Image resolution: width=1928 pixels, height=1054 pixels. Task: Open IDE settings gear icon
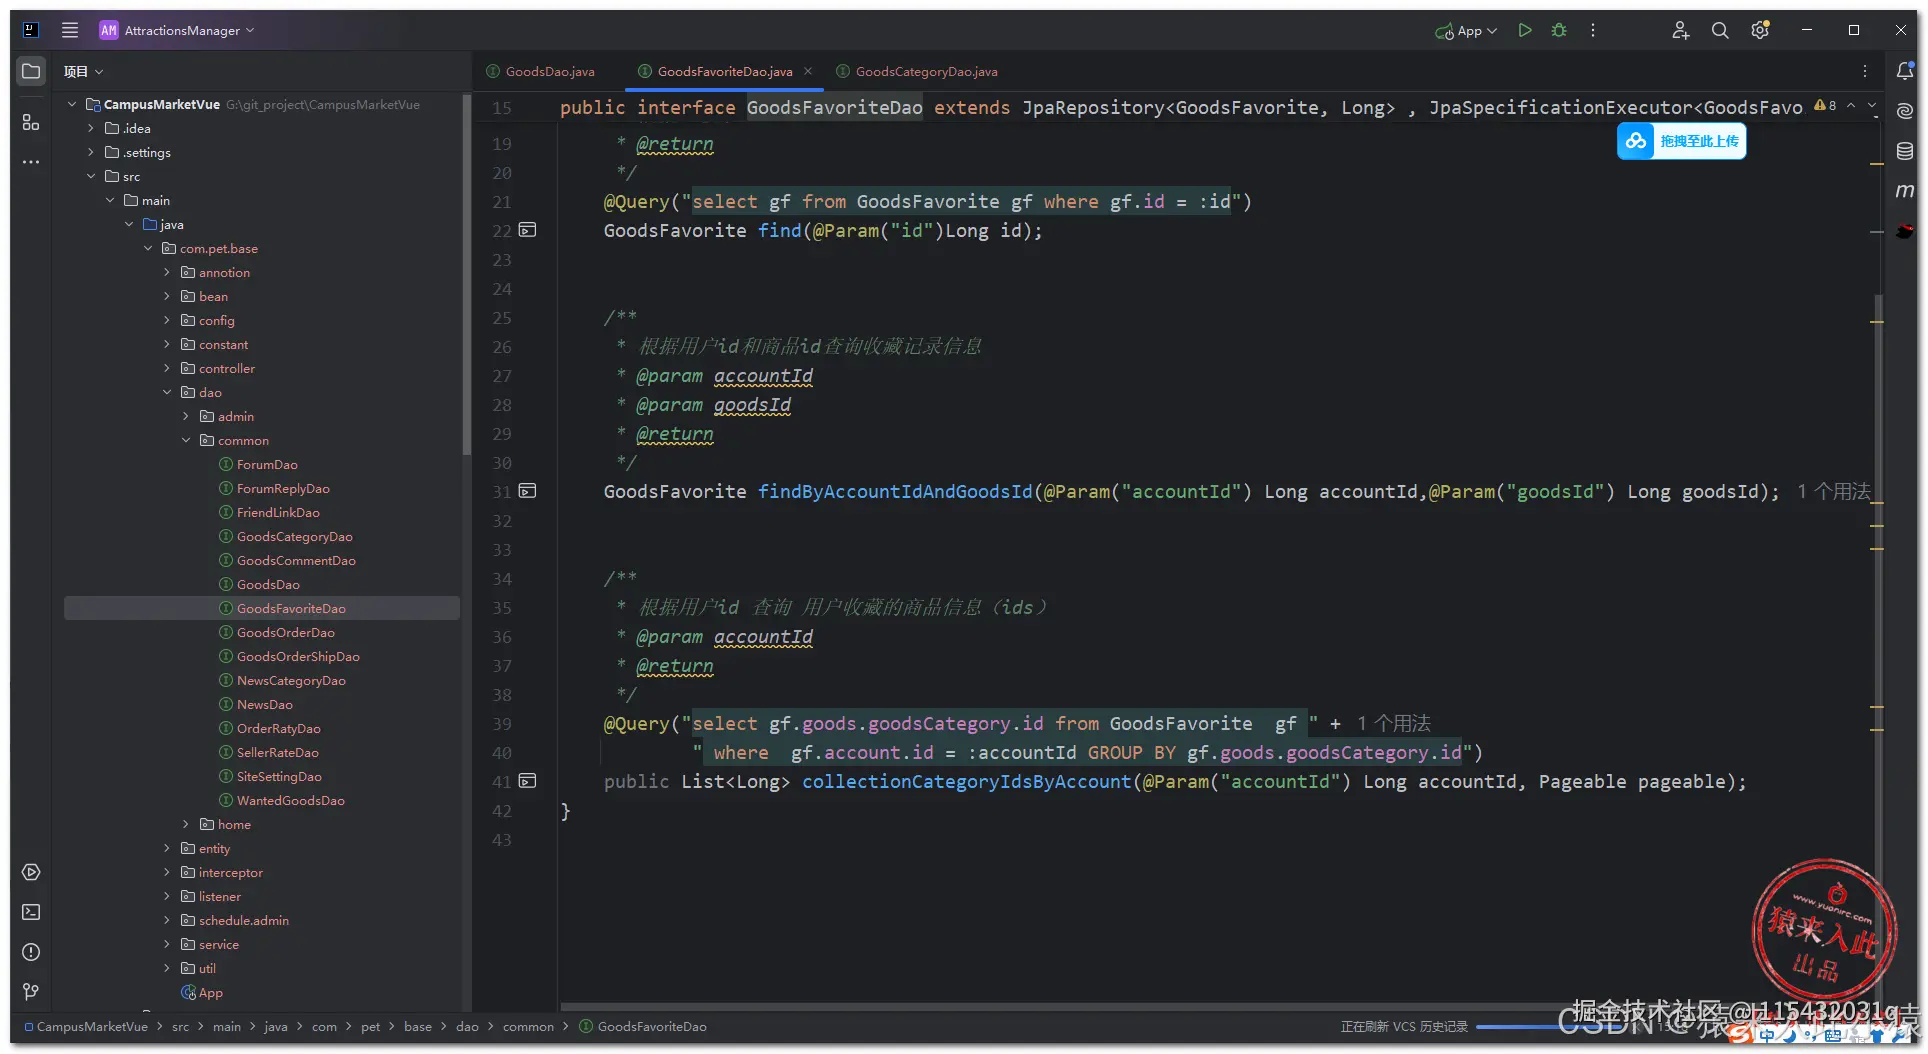(x=1760, y=30)
